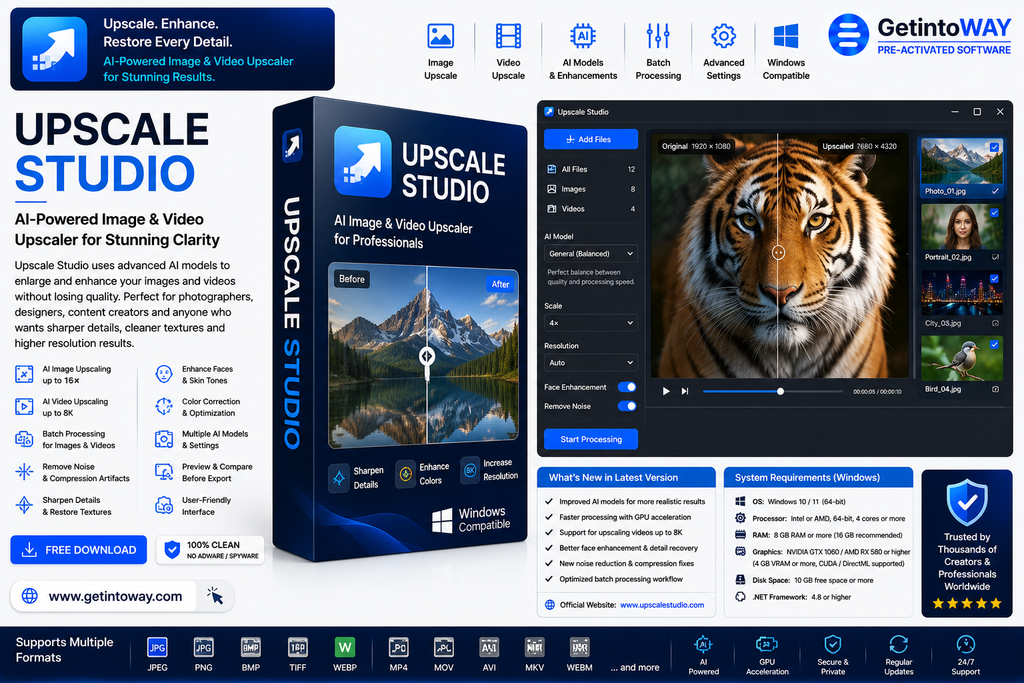Open Advanced Settings gear icon
This screenshot has height=683, width=1024.
tap(724, 36)
